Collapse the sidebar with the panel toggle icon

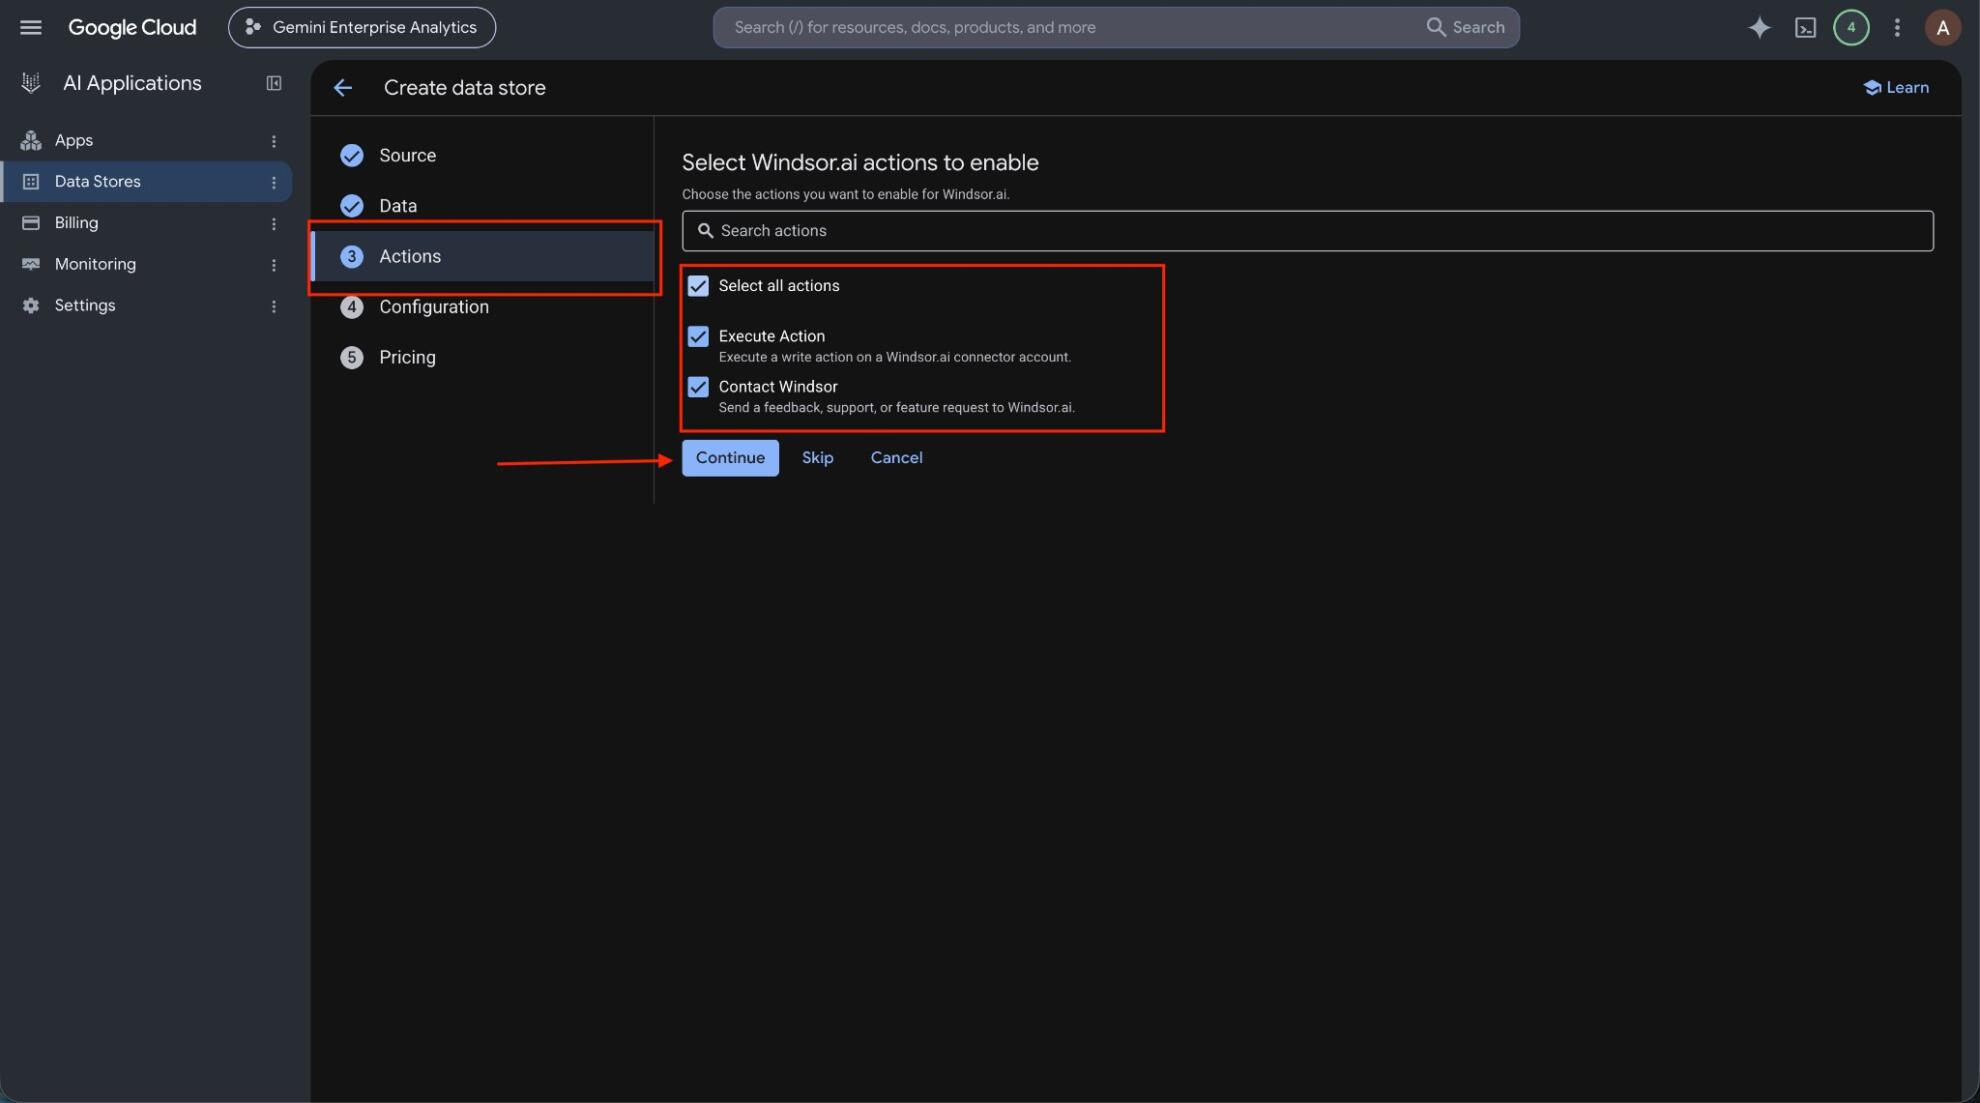pyautogui.click(x=274, y=83)
